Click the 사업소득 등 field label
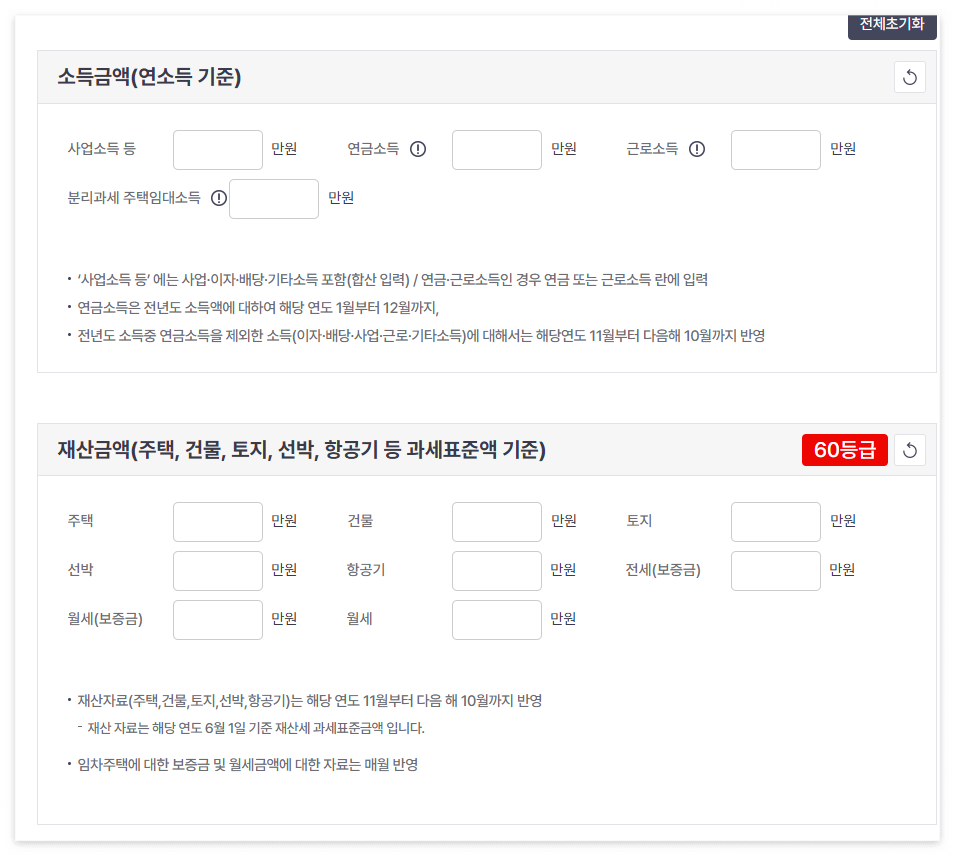The image size is (955, 856). point(102,149)
